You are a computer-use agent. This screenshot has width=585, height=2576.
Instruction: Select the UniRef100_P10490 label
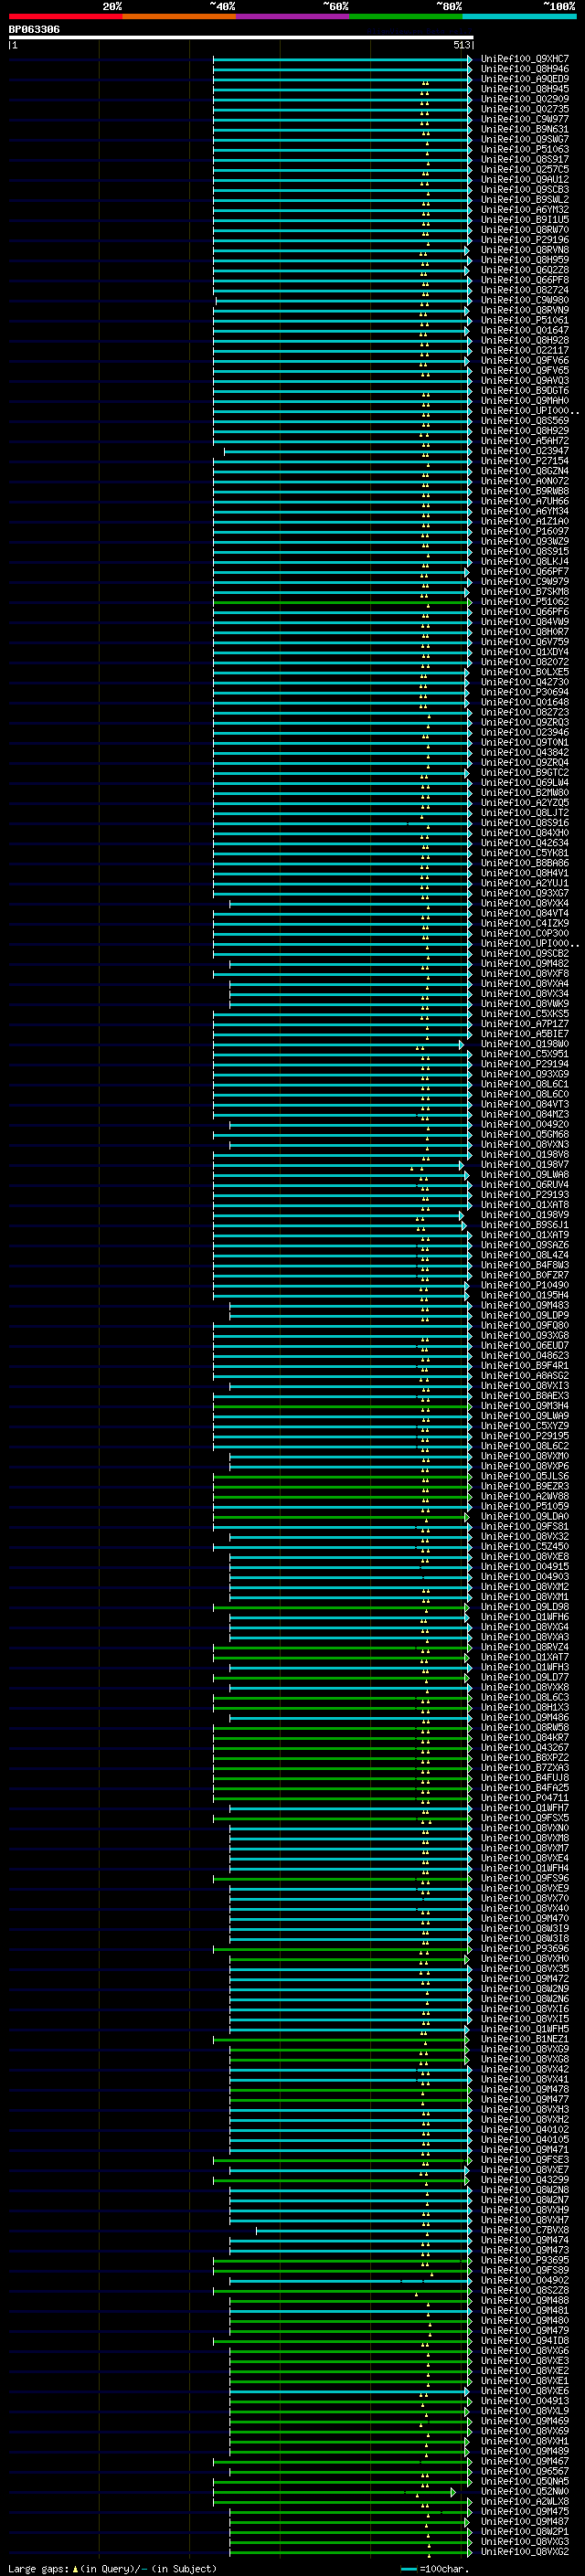coord(524,1285)
